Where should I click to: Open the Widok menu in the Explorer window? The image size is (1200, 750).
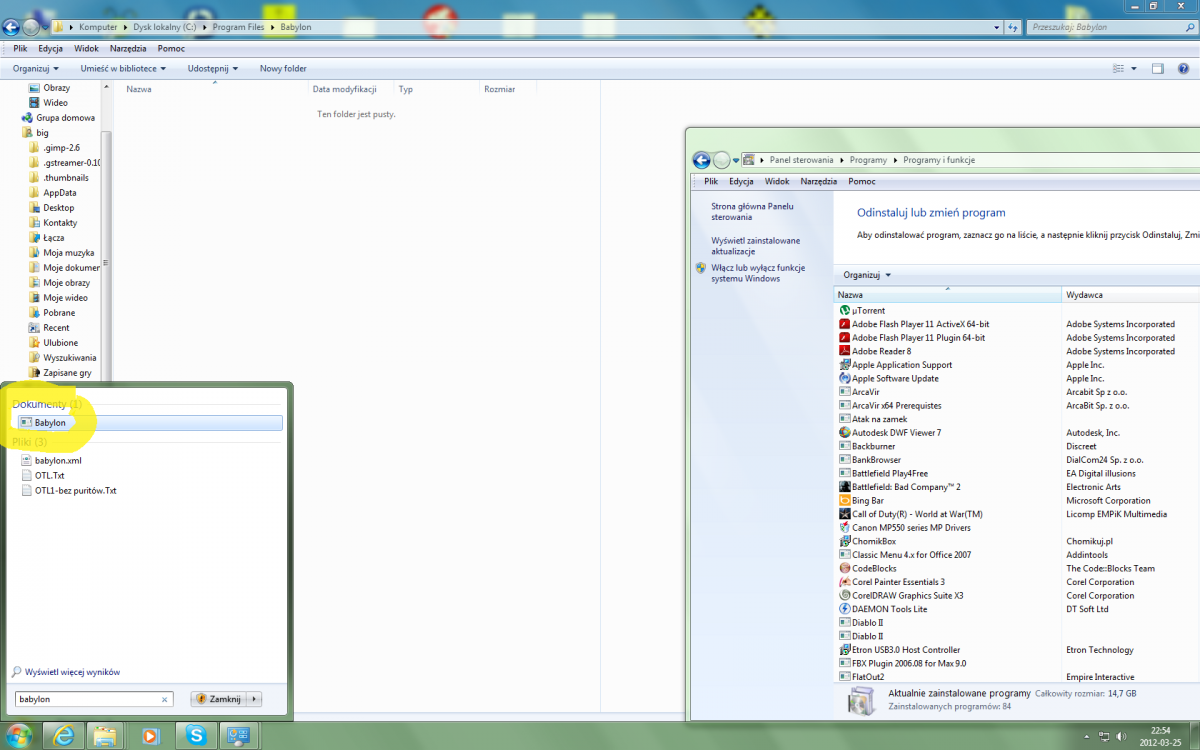tap(86, 48)
